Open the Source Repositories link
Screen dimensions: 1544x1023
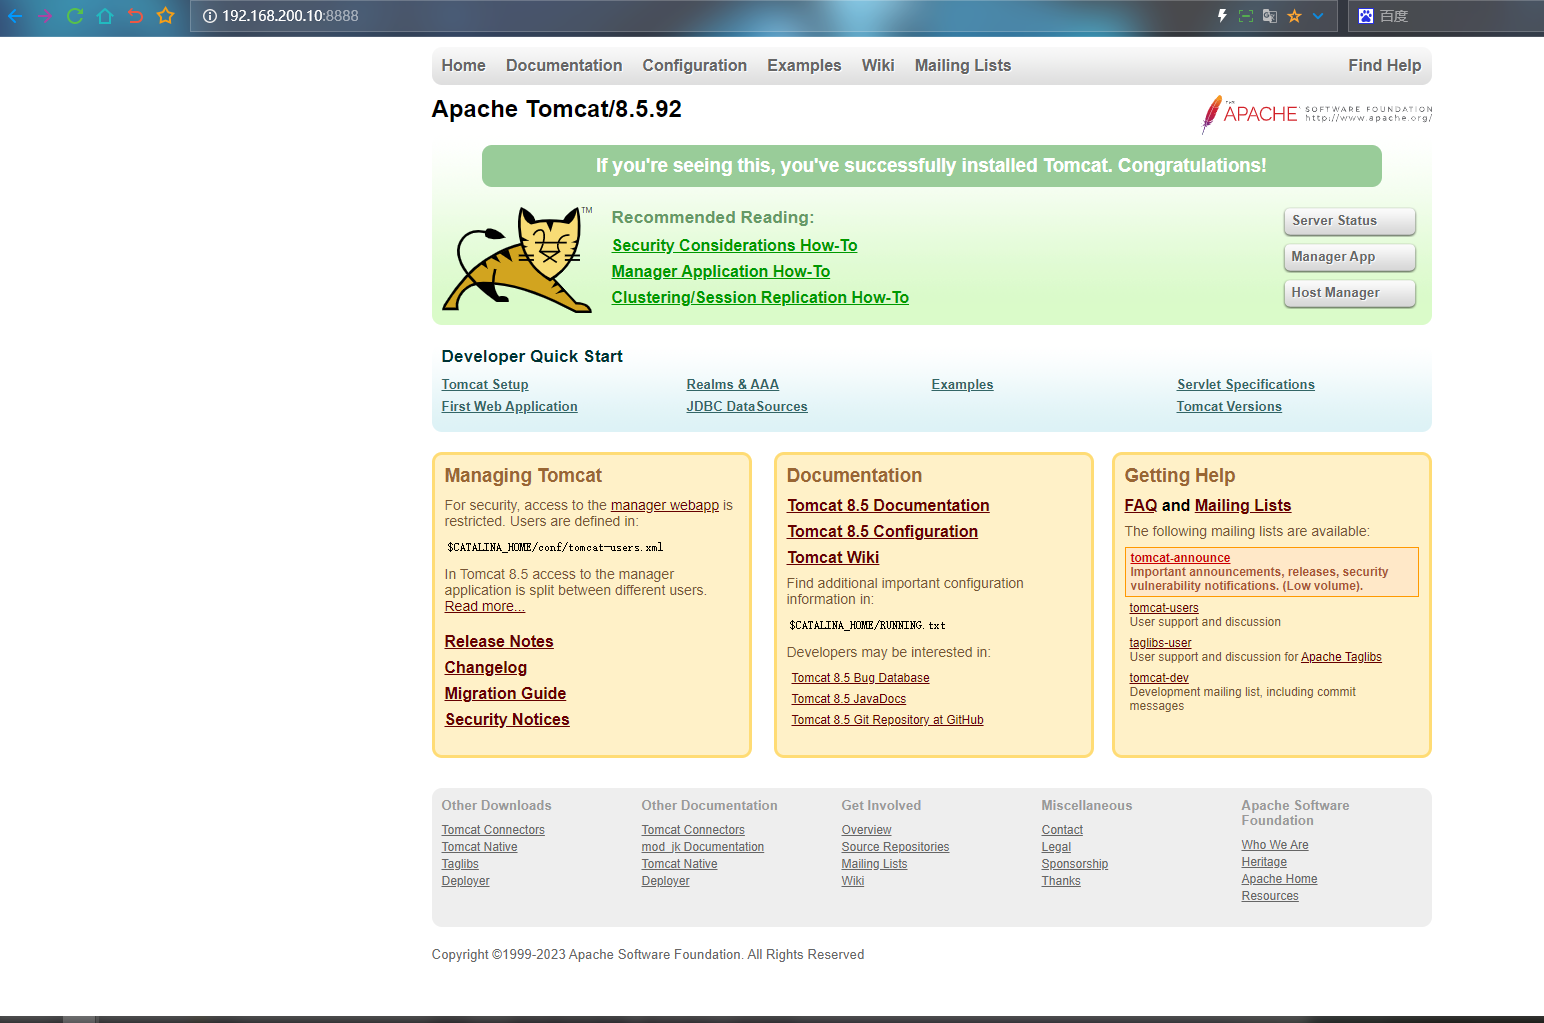pos(896,847)
